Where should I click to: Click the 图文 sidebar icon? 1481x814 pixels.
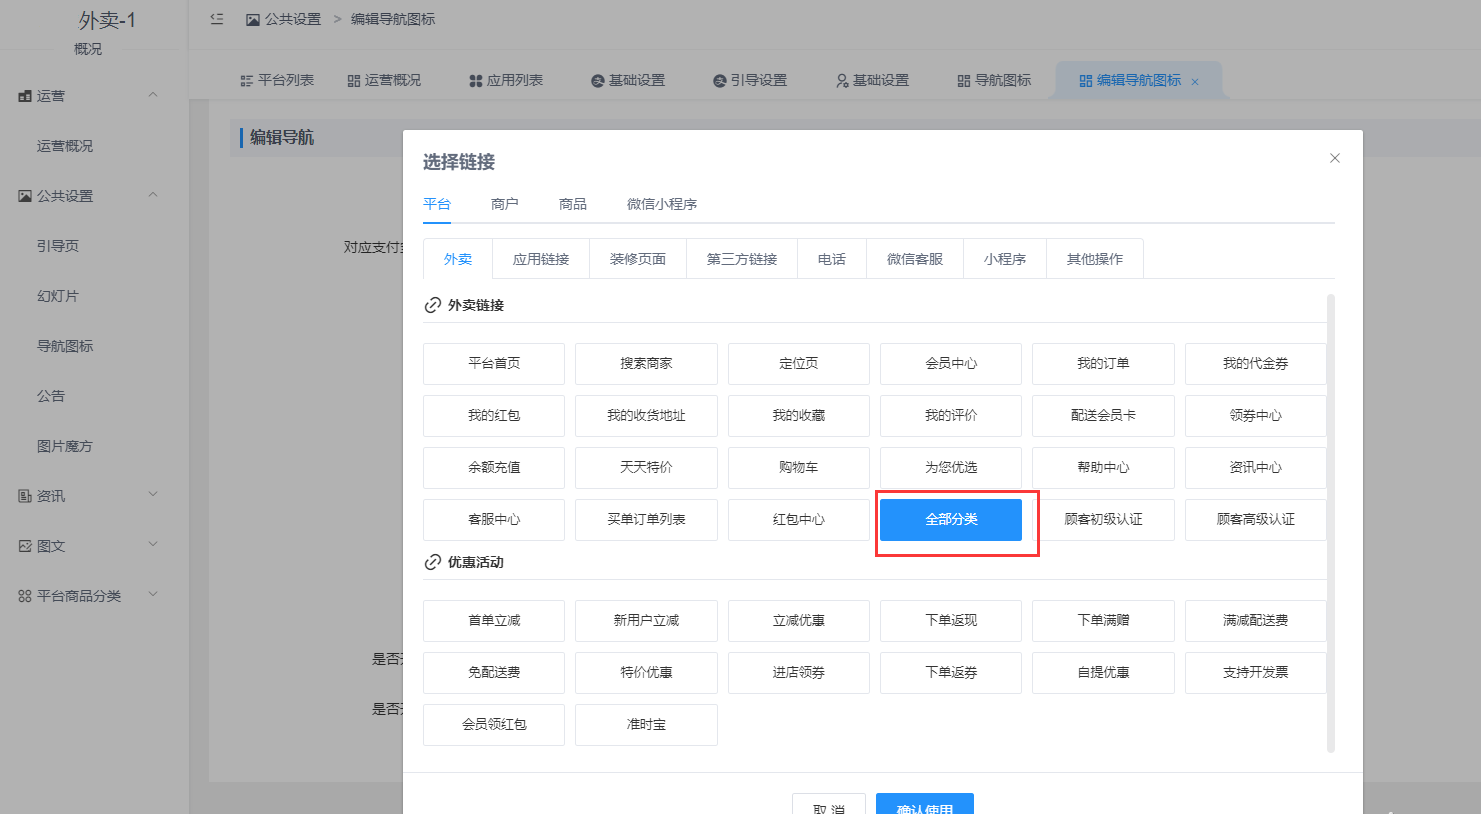tap(25, 546)
